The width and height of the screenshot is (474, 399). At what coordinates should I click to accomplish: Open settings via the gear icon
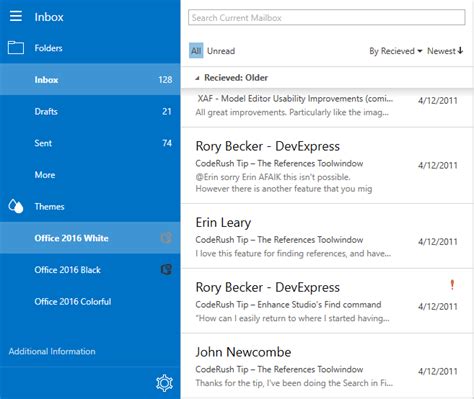coord(164,383)
